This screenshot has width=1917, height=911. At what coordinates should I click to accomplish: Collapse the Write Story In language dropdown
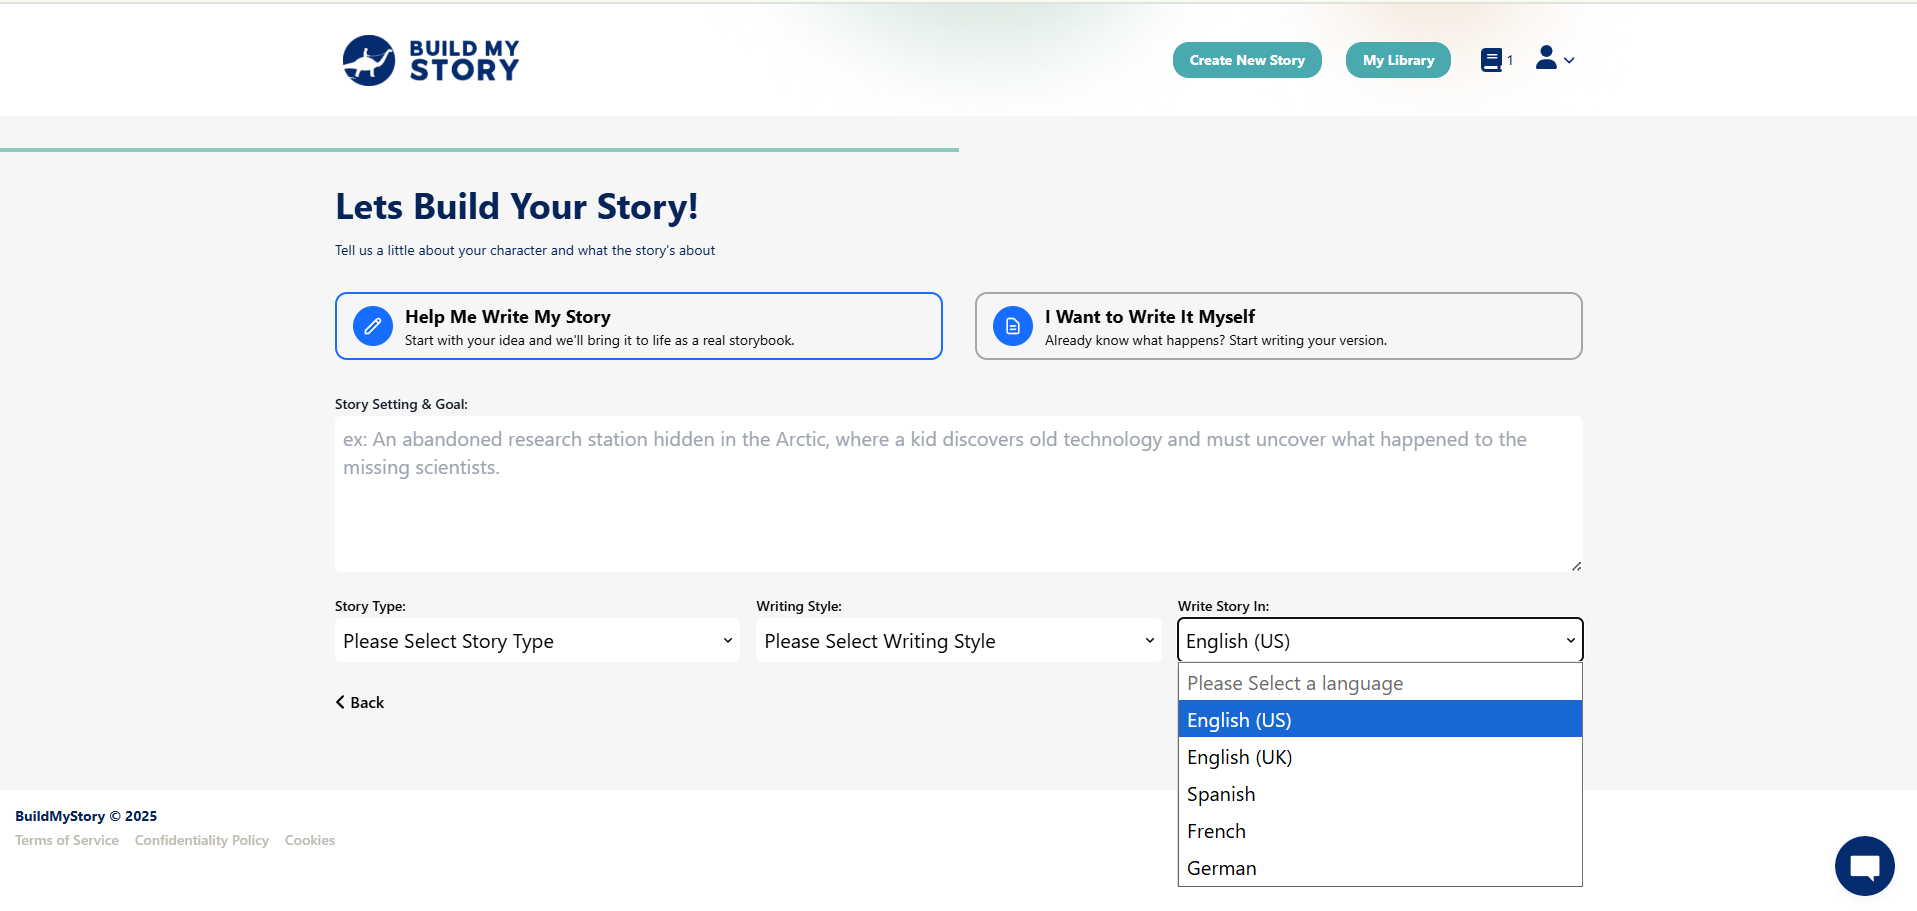pos(1379,641)
